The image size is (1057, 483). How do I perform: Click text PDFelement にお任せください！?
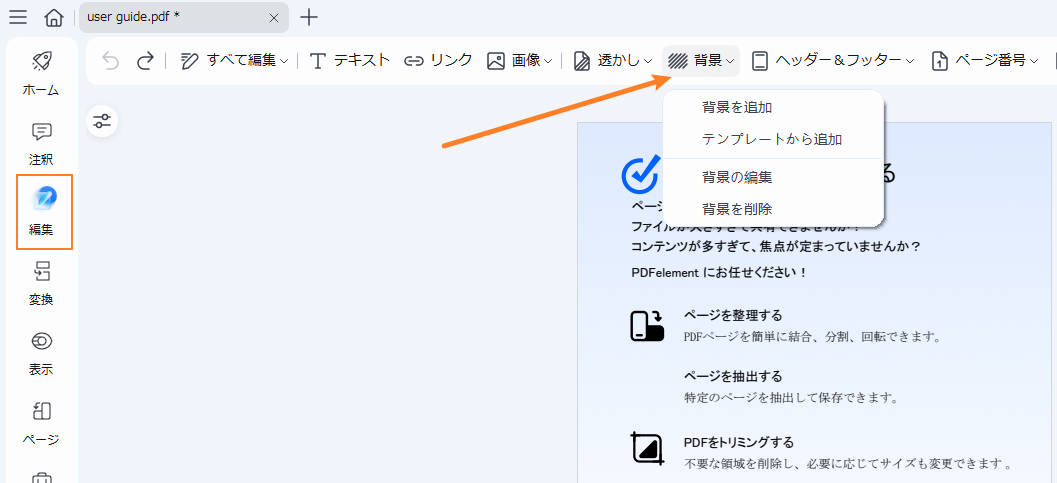pyautogui.click(x=719, y=273)
